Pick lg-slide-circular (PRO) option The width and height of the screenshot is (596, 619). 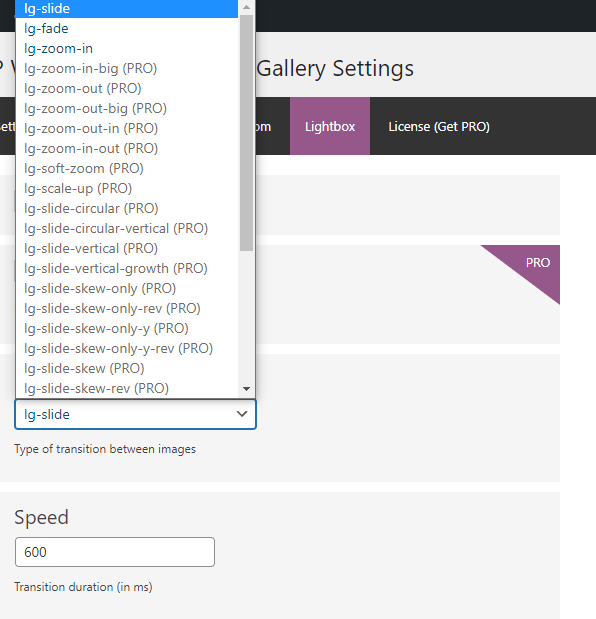(127, 208)
